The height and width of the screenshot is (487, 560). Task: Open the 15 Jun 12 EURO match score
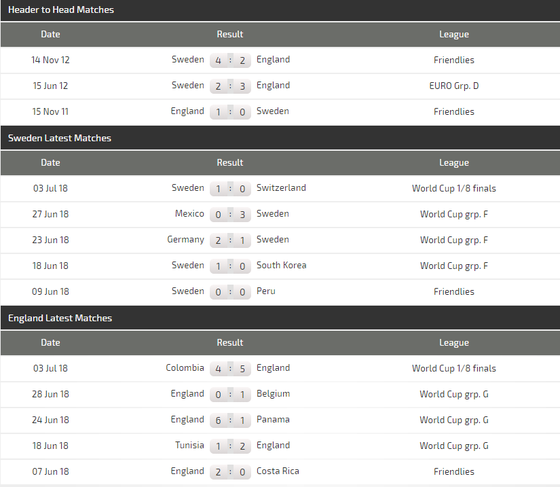click(x=230, y=86)
